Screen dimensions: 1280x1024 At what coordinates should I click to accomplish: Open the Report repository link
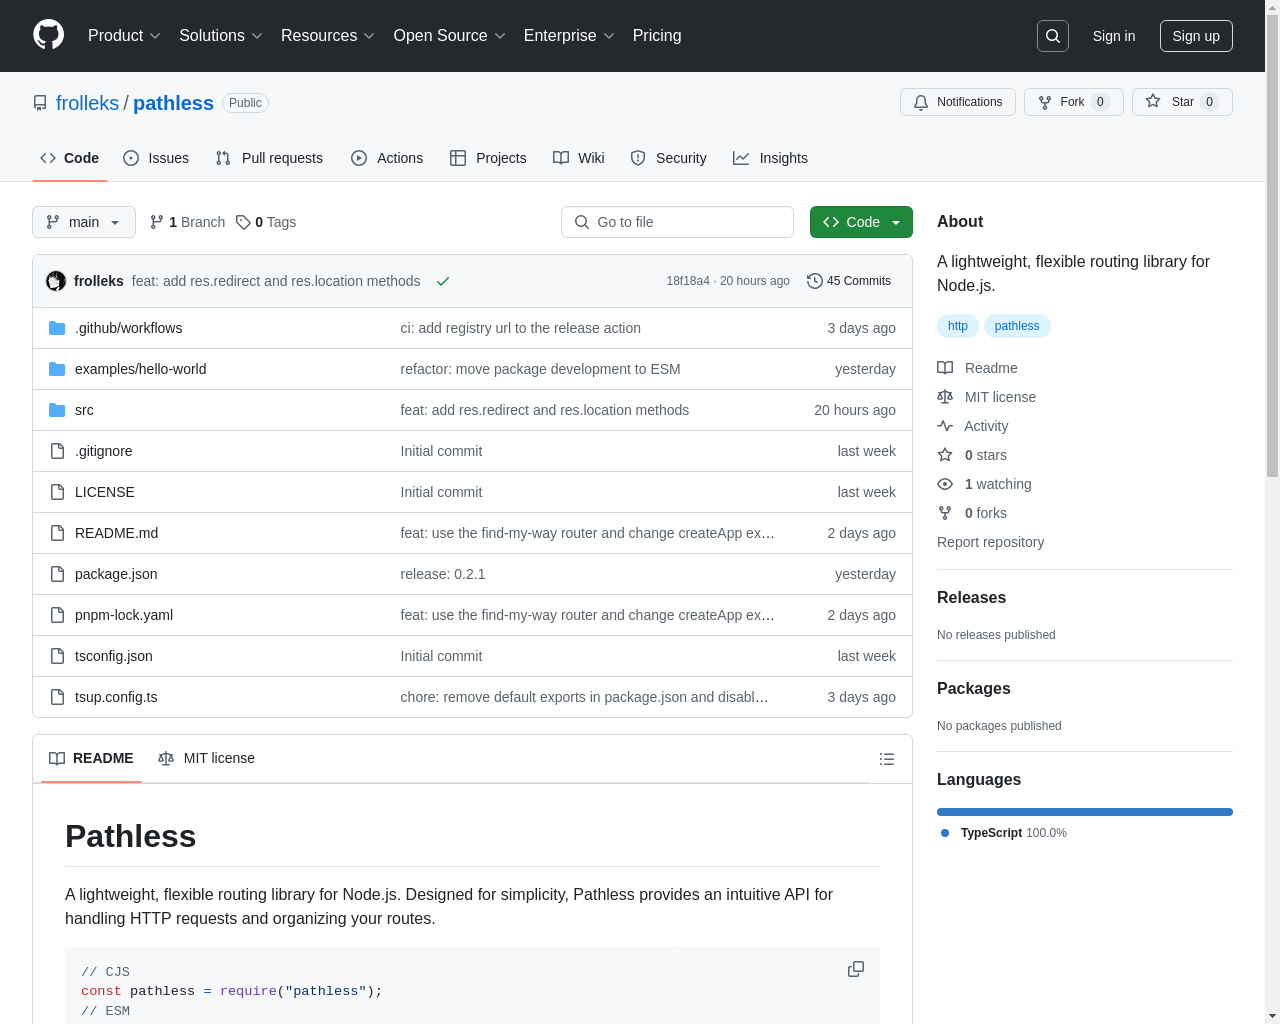990,542
